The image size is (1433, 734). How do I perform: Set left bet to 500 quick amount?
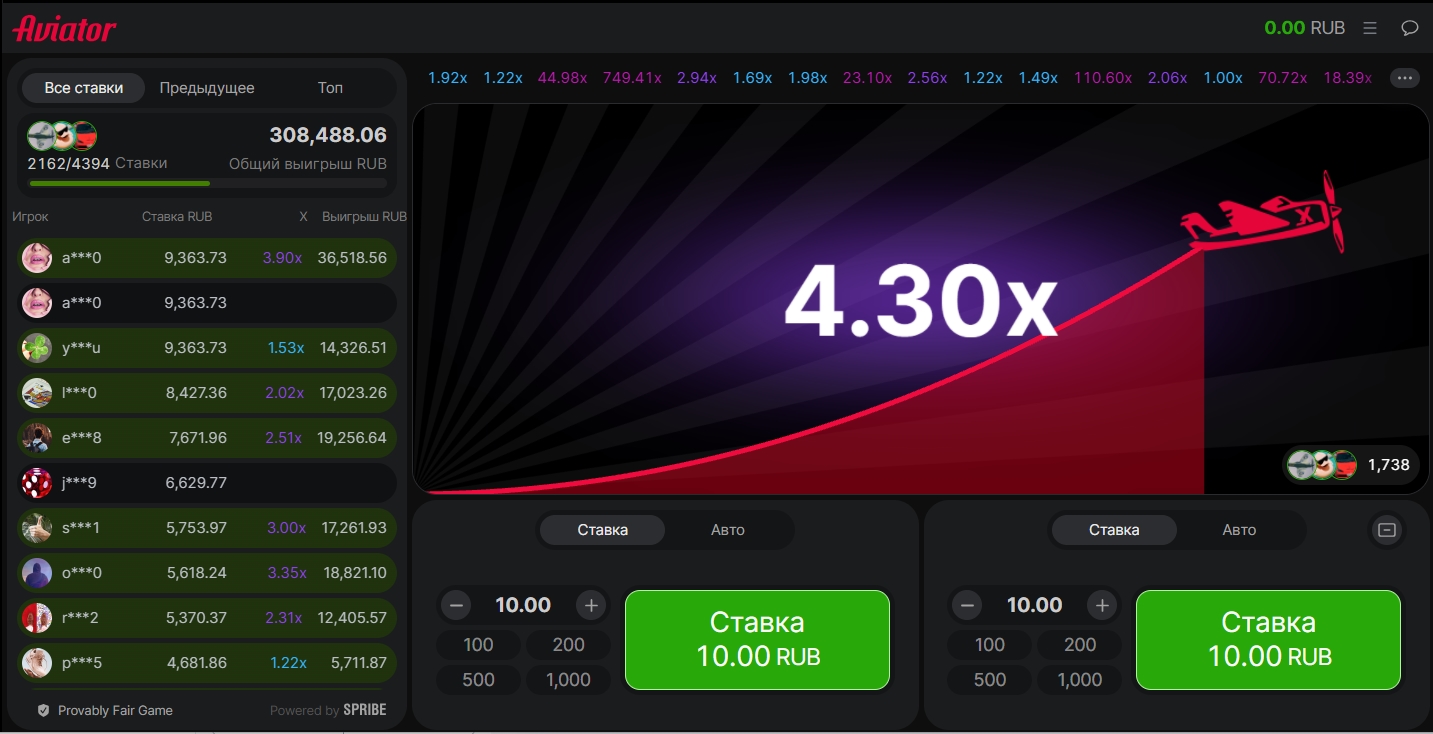tap(478, 679)
